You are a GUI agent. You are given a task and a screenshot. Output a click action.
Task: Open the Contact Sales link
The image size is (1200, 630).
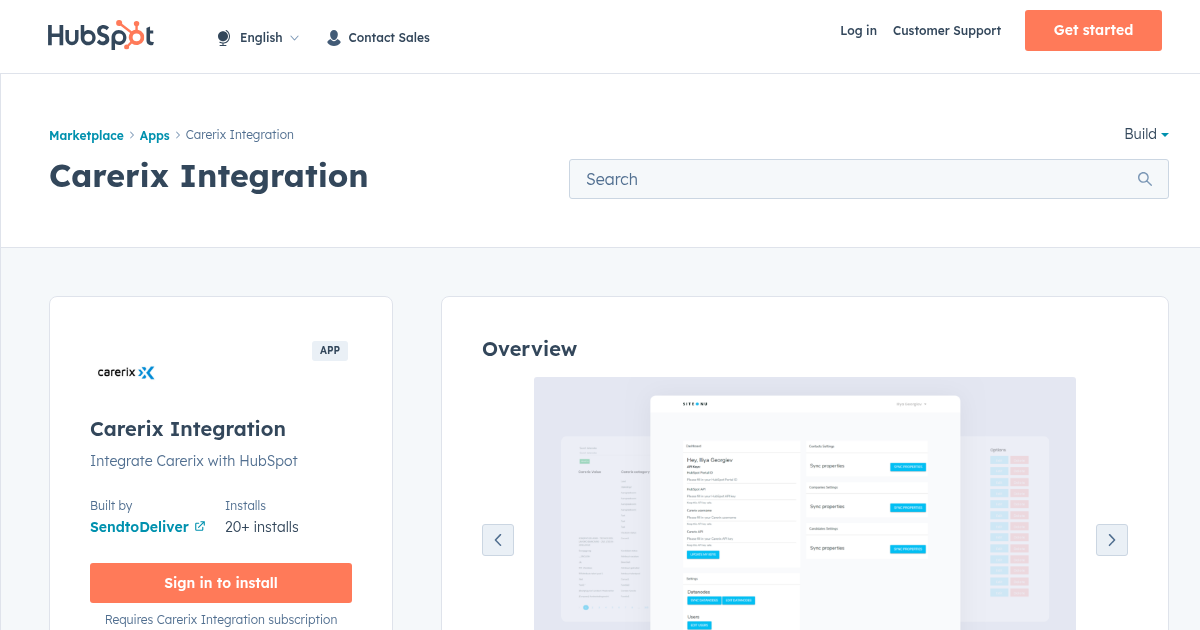tap(389, 38)
